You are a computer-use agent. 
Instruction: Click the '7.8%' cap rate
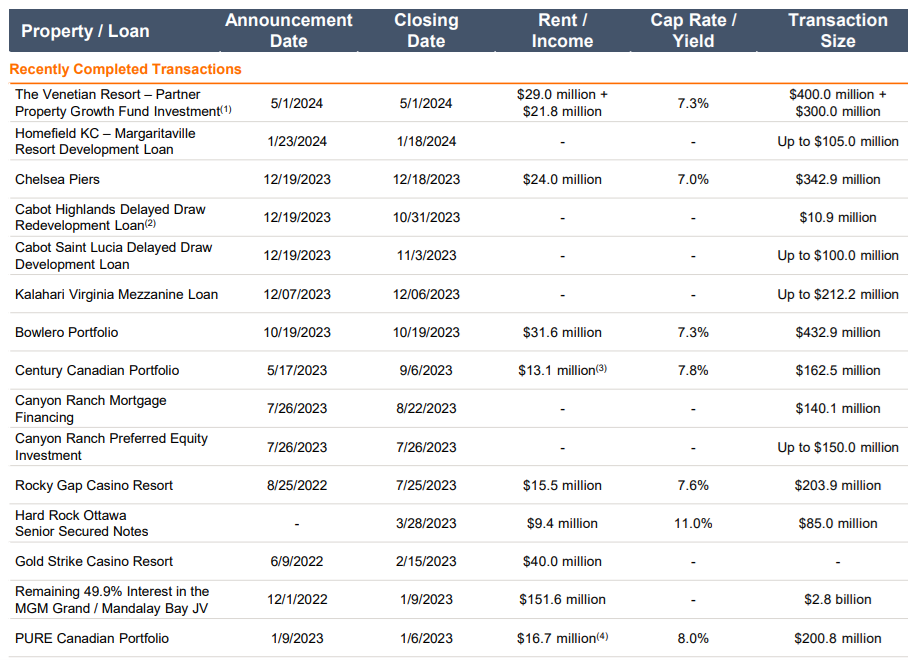(693, 371)
